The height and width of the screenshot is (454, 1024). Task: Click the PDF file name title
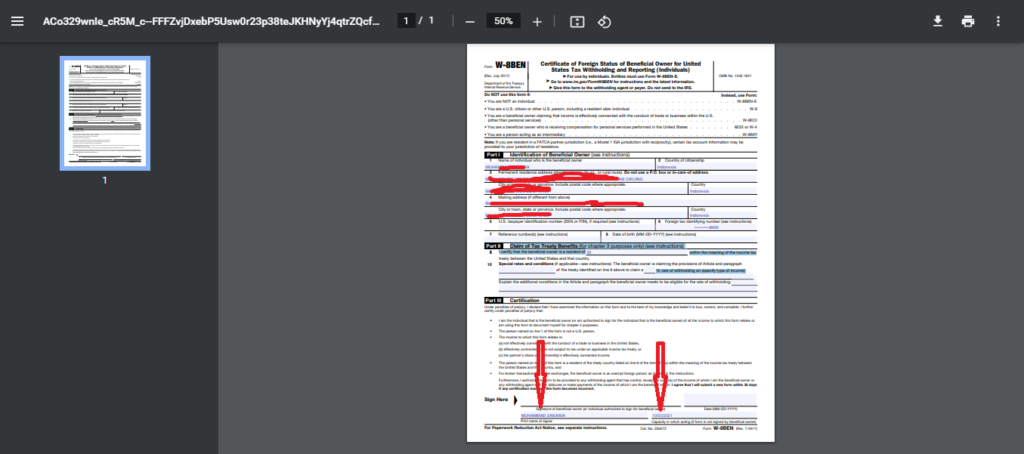(x=211, y=21)
